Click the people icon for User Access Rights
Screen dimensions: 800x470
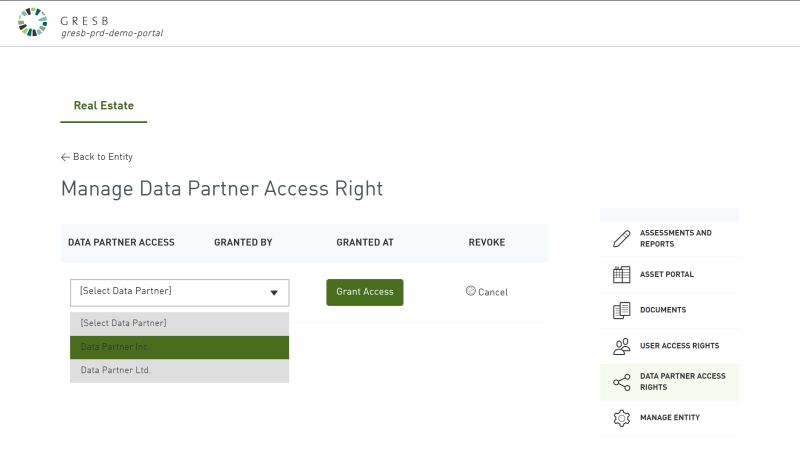click(x=621, y=346)
